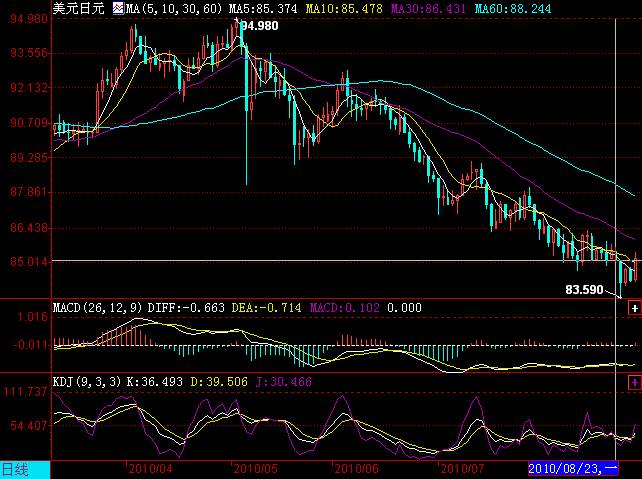
Task: Click the 93.556 price axis label
Action: pos(29,53)
